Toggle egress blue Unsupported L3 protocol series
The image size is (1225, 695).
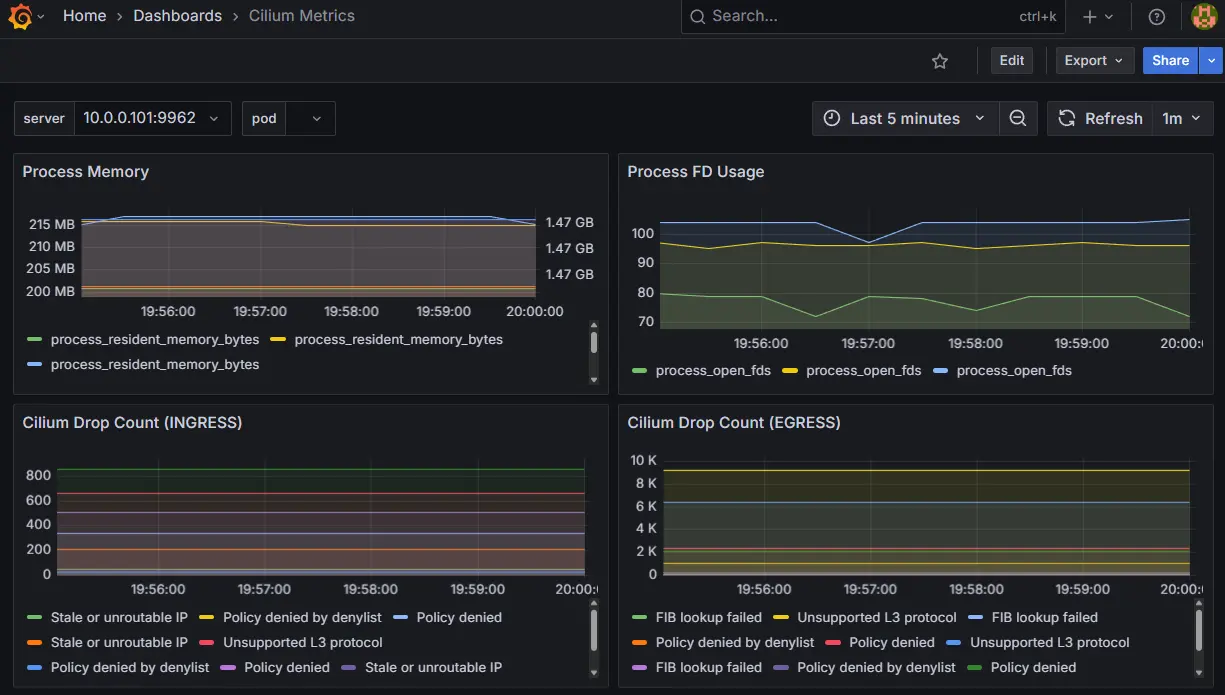tap(1050, 643)
